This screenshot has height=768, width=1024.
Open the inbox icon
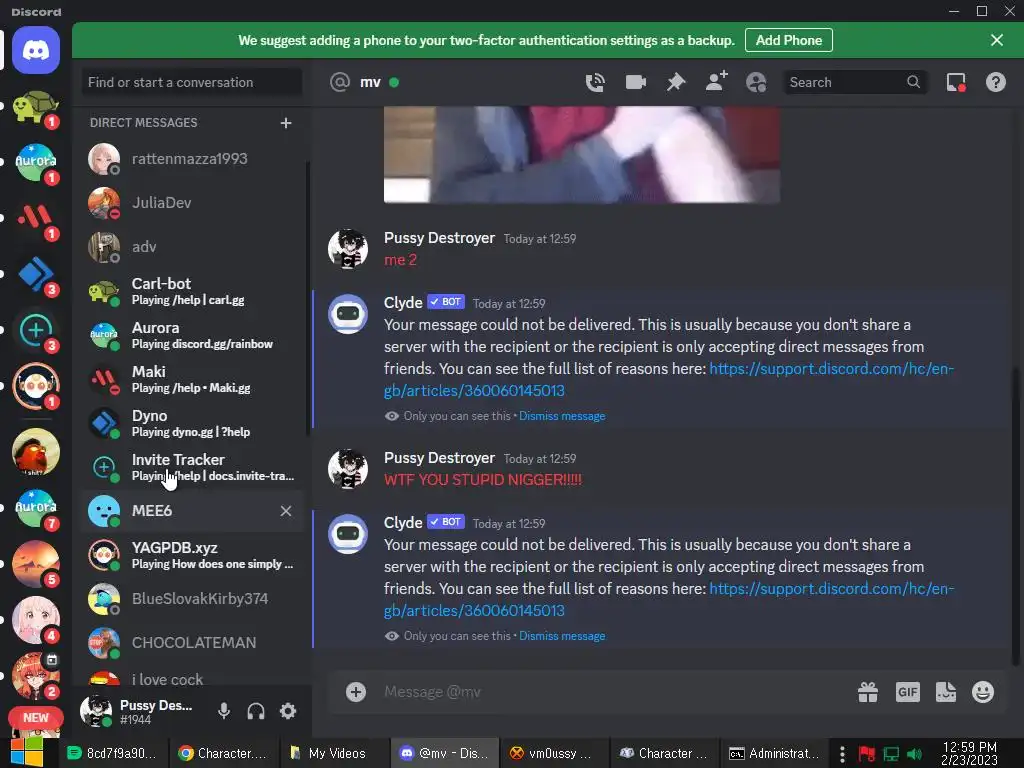coord(955,82)
